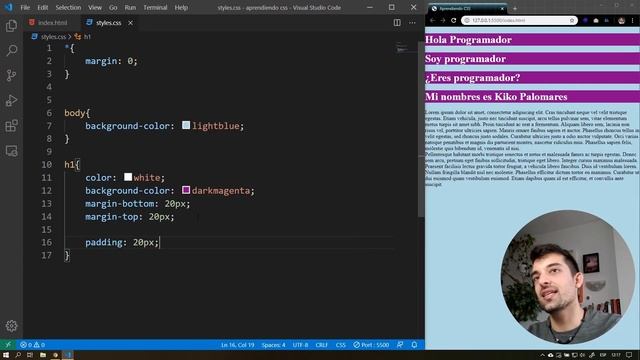Change indentation via Spaces: 4
The image size is (640, 360).
point(273,345)
